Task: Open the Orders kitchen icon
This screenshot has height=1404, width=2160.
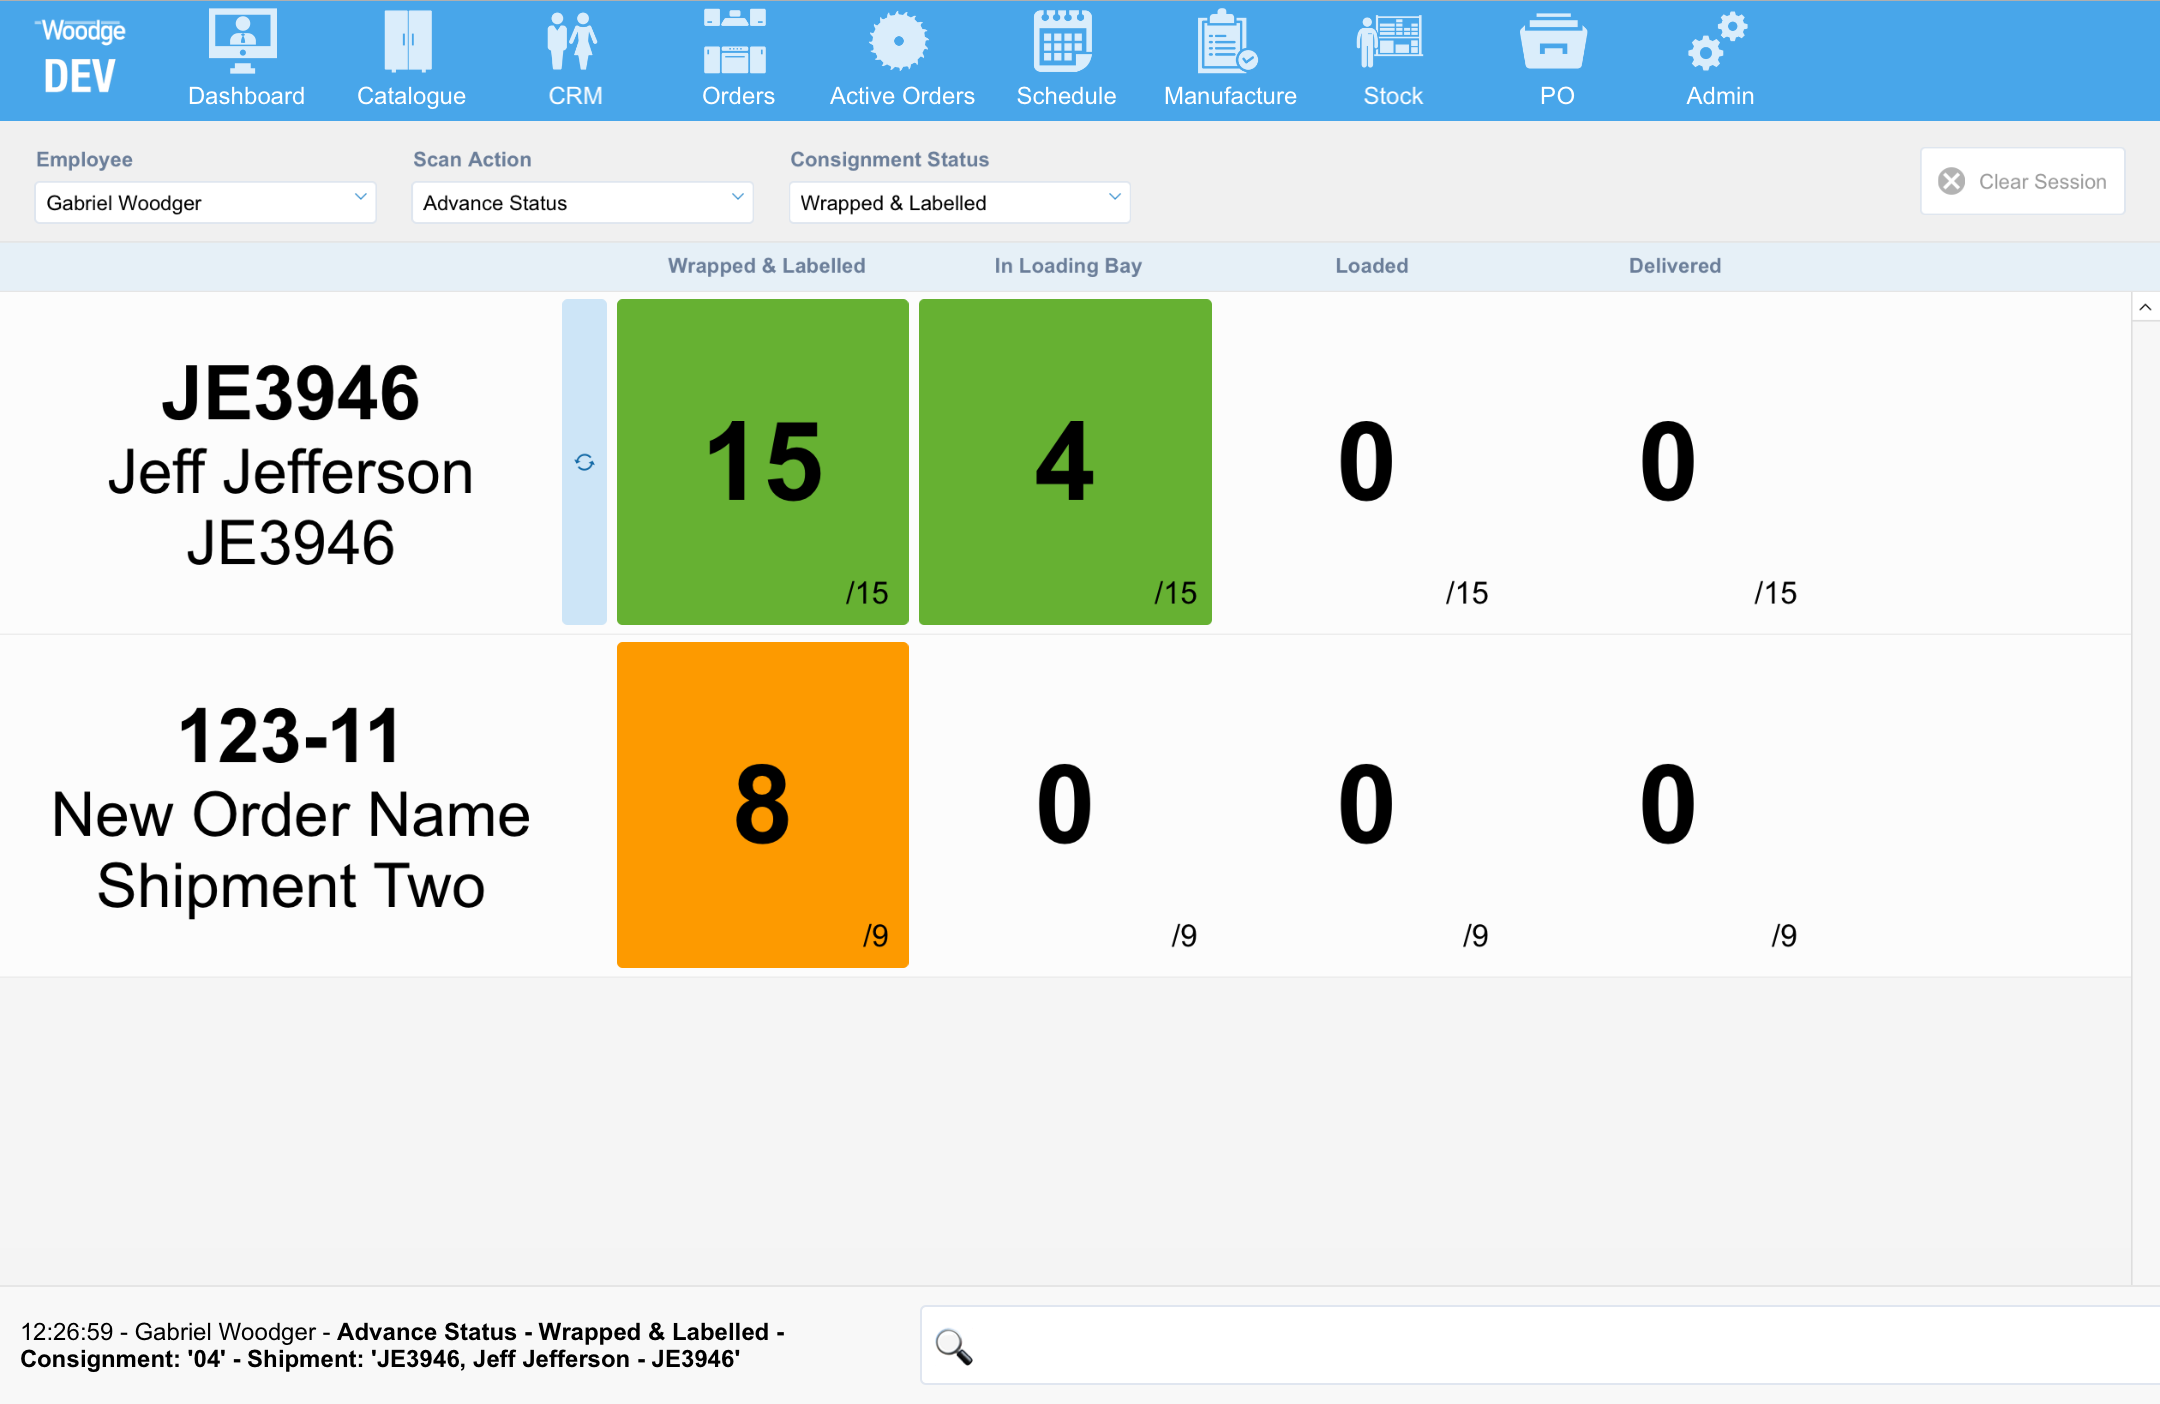Action: (x=735, y=42)
